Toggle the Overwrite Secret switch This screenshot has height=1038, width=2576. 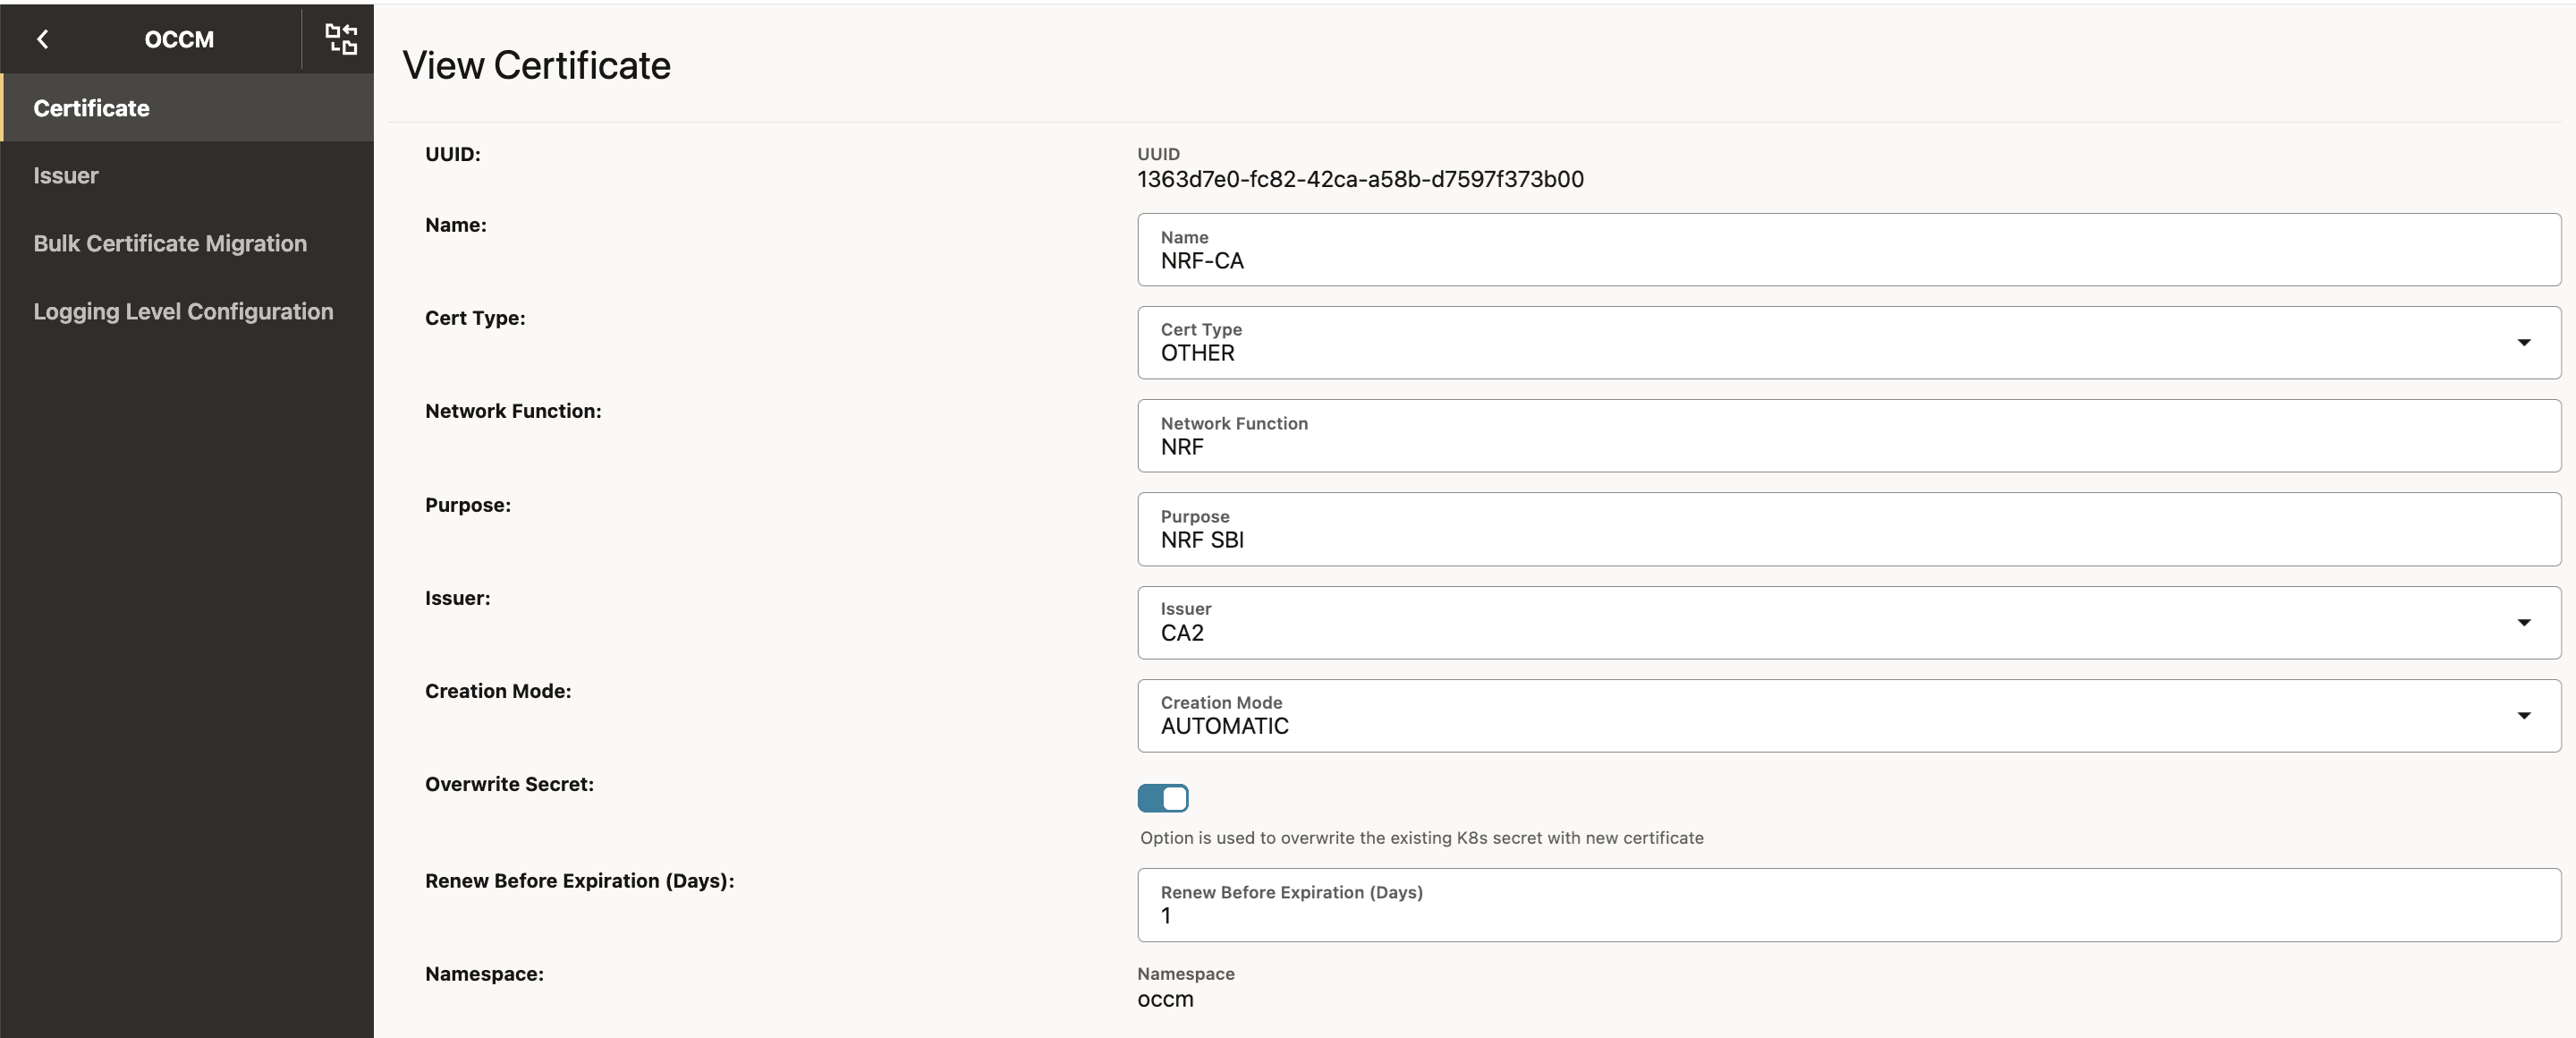[1162, 798]
